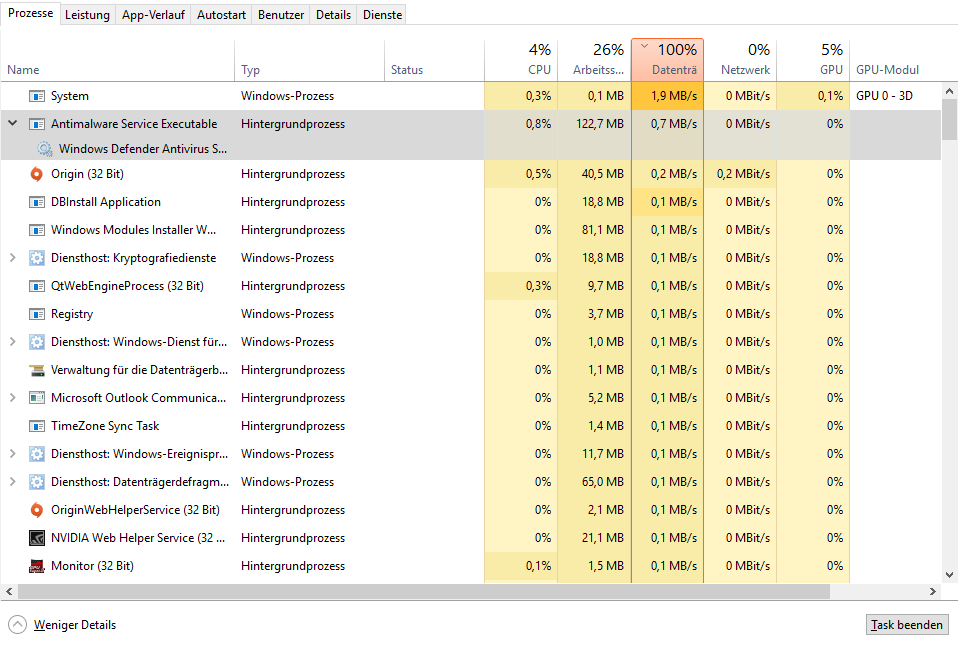The height and width of the screenshot is (649, 958).
Task: Click the vertical scrollbar down arrow
Action: 949,574
